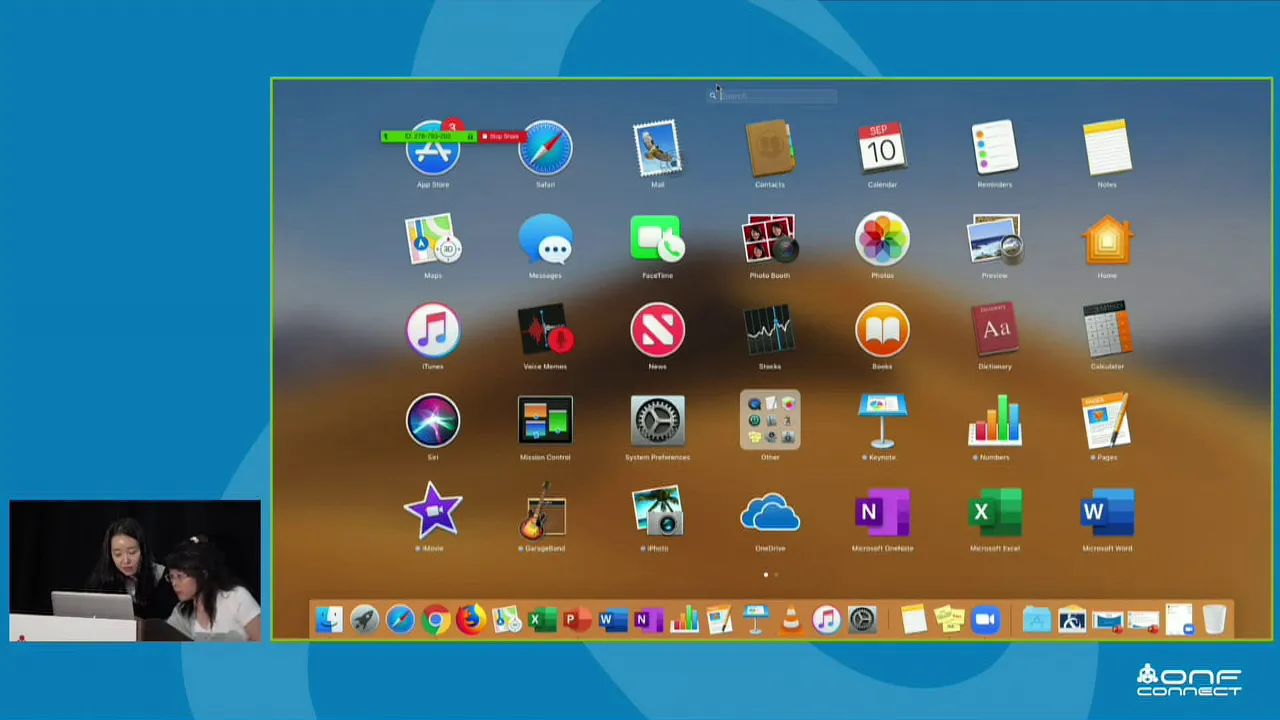Select the first Launchpad page dot
The height and width of the screenshot is (720, 1280).
point(766,575)
